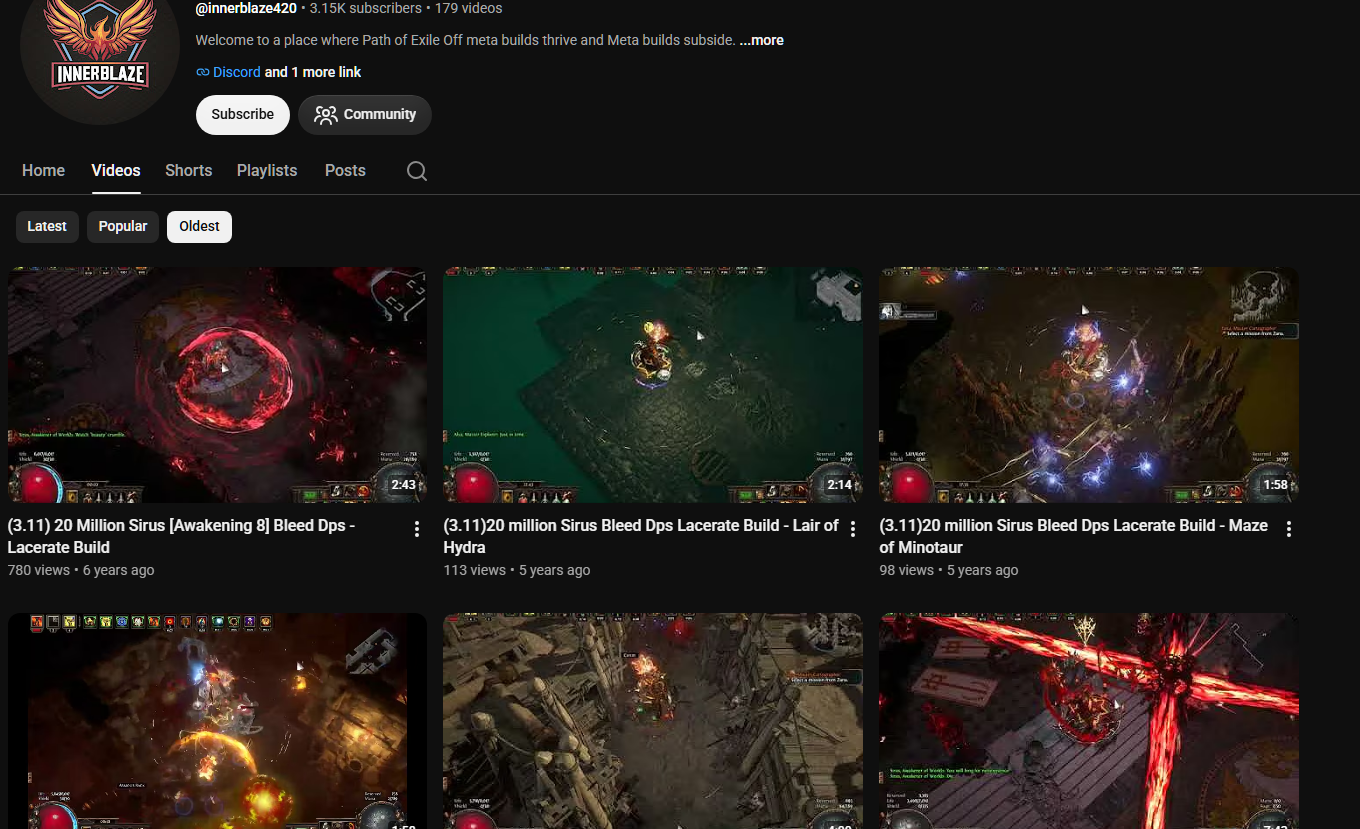1360x829 pixels.
Task: Click the '780 views • 6 years ago' text
Action: tap(81, 570)
